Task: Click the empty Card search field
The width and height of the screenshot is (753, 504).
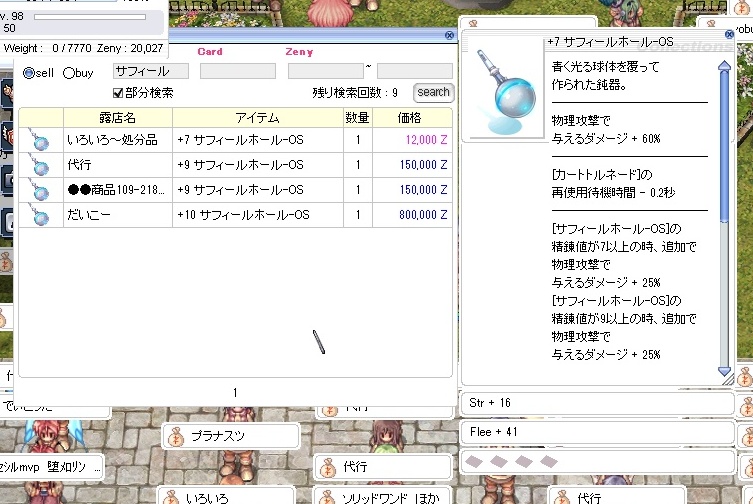Action: click(238, 71)
